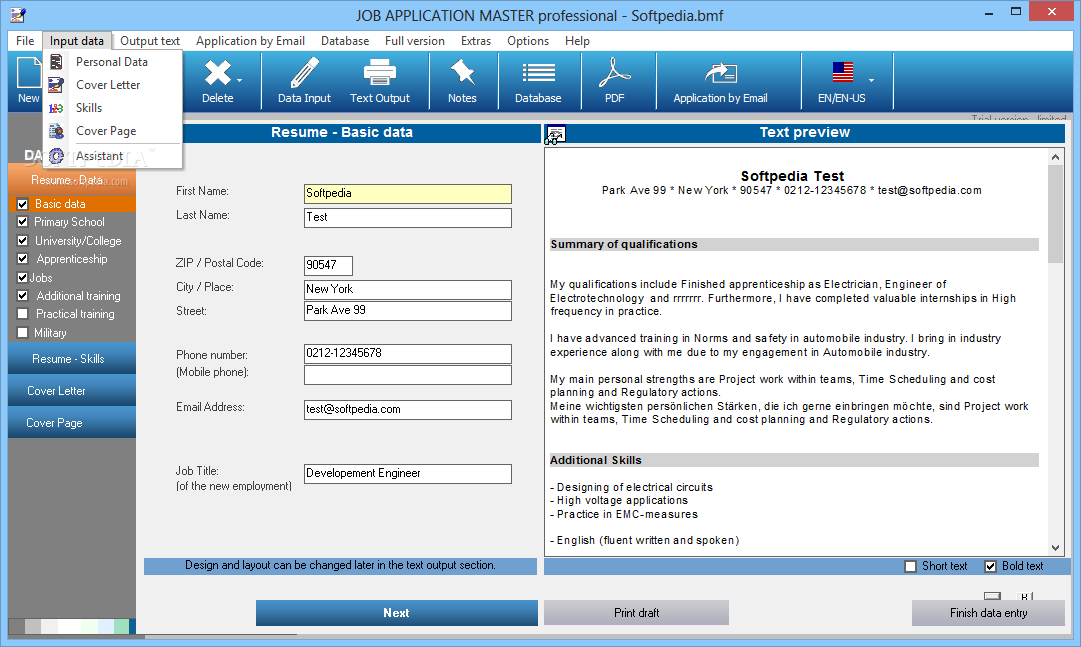Open the Full version menu
Image resolution: width=1081 pixels, height=647 pixels.
pos(414,41)
